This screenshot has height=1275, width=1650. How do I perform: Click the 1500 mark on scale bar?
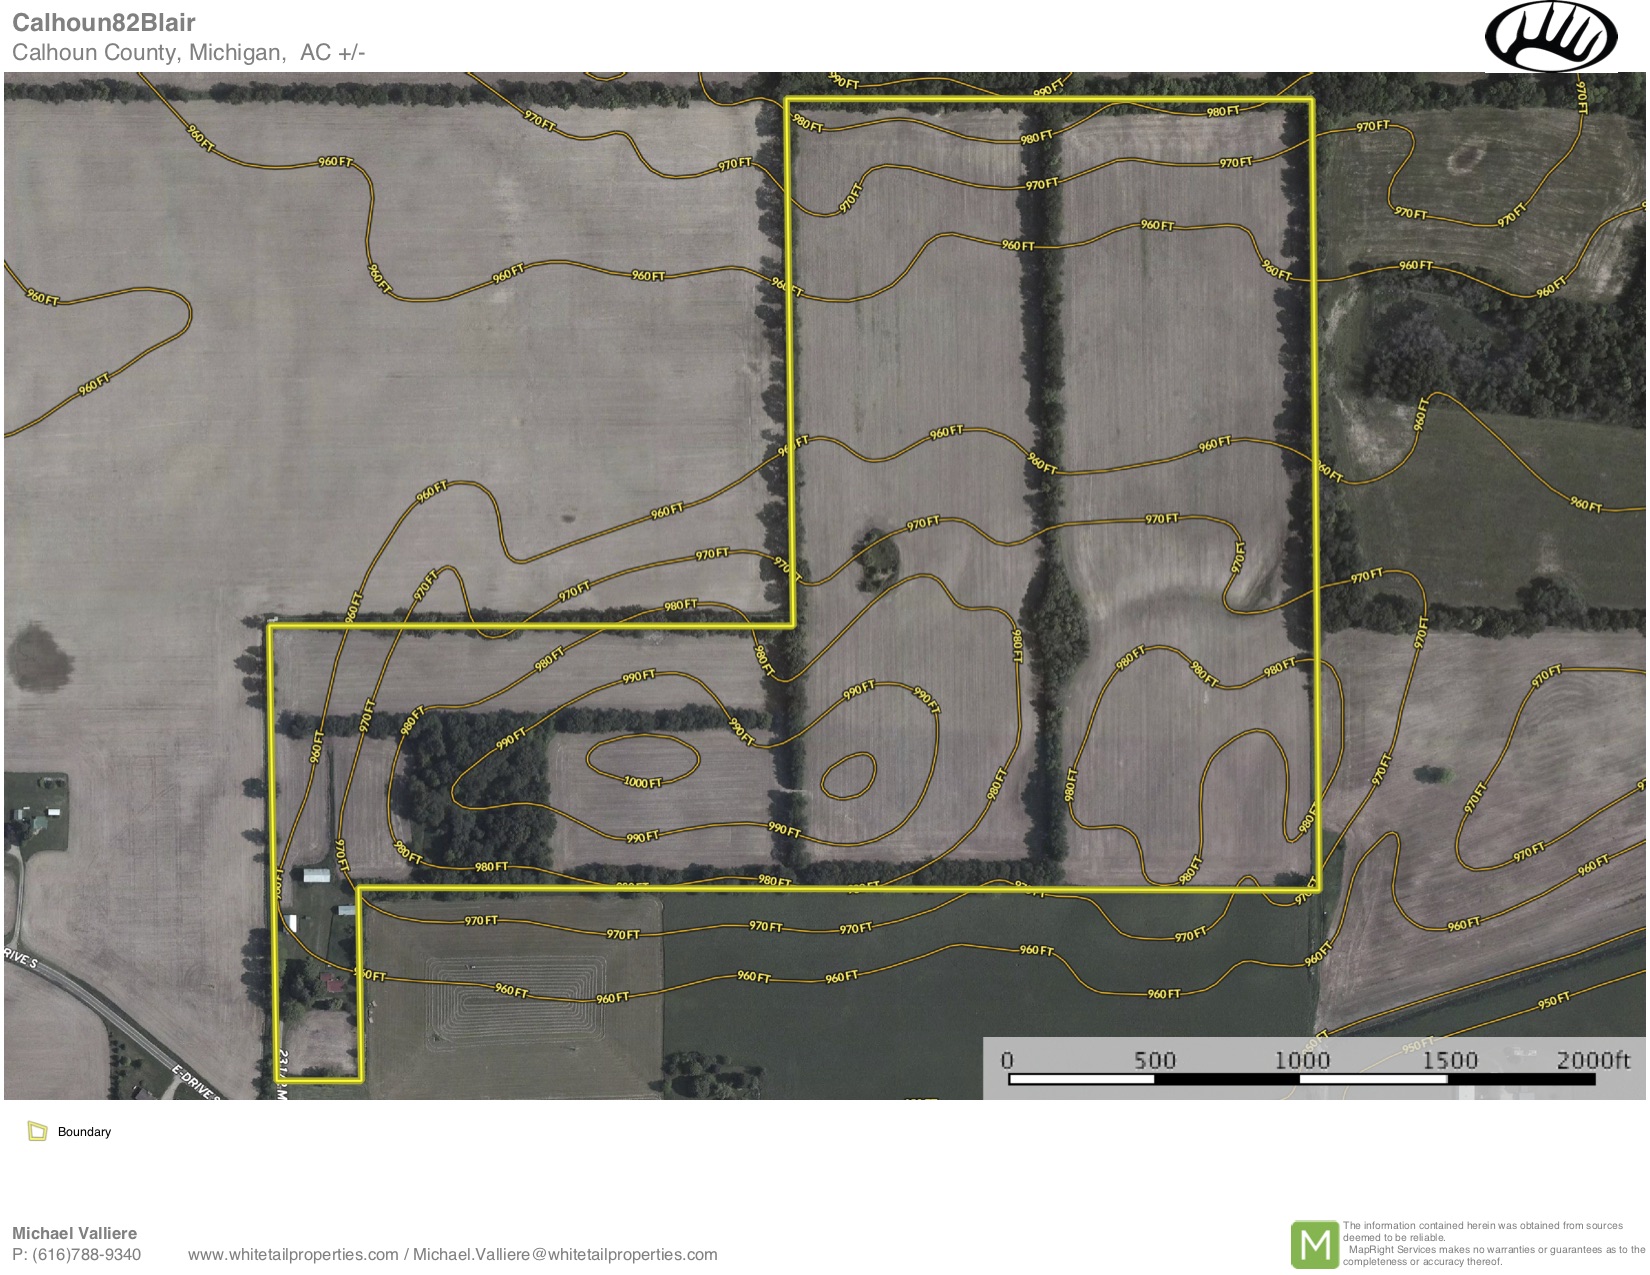[1449, 1060]
